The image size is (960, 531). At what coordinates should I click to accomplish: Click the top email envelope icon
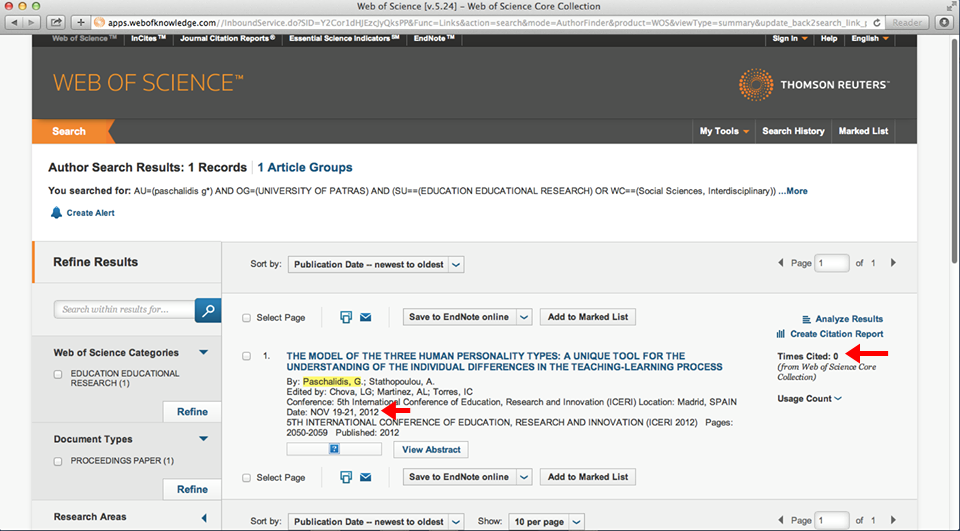366,317
